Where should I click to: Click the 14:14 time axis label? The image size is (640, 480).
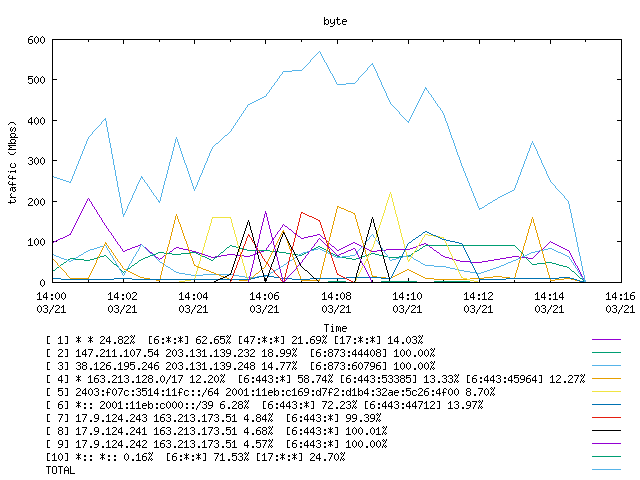click(x=549, y=296)
